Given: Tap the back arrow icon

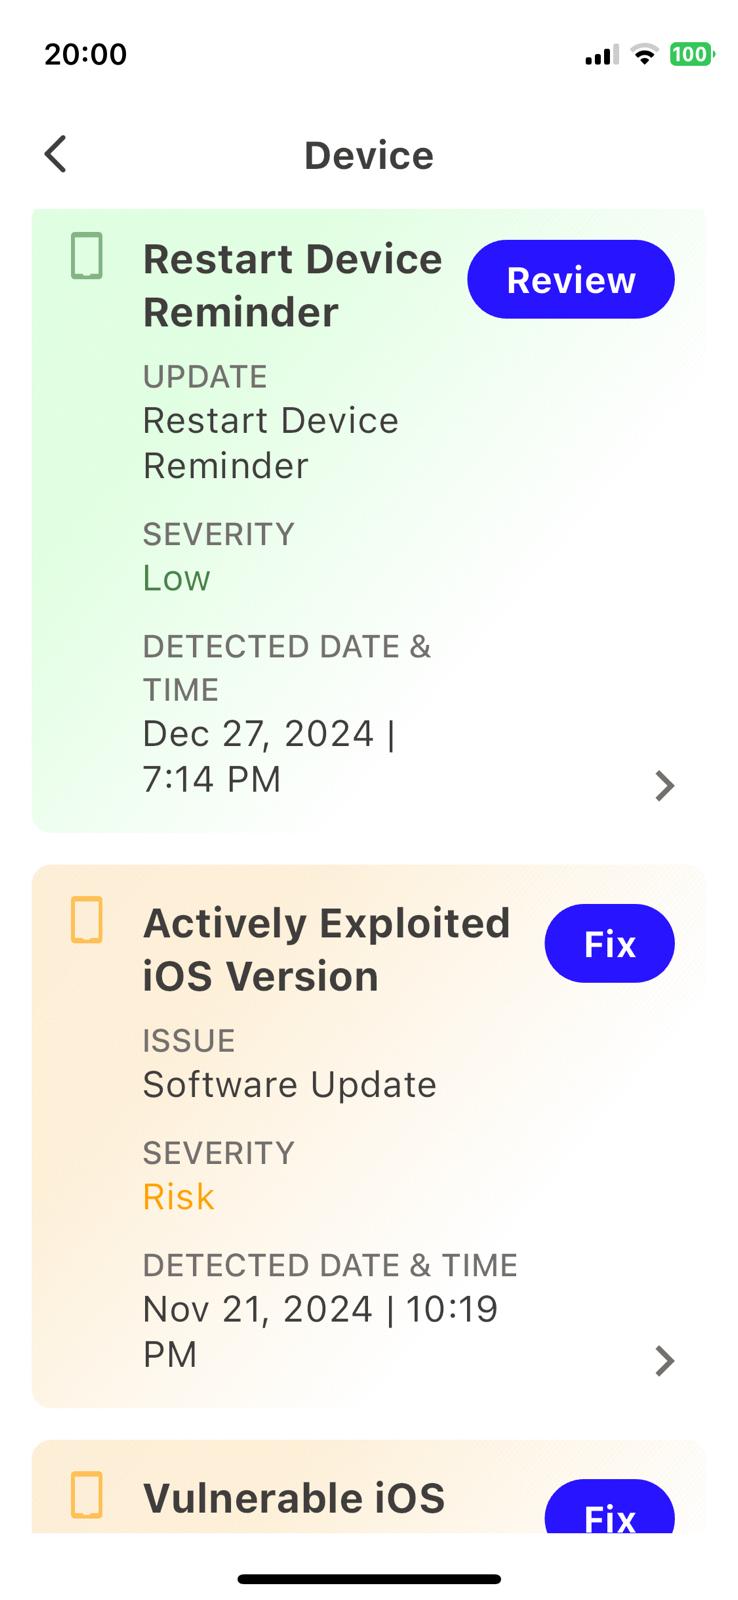Looking at the screenshot, I should (x=56, y=155).
